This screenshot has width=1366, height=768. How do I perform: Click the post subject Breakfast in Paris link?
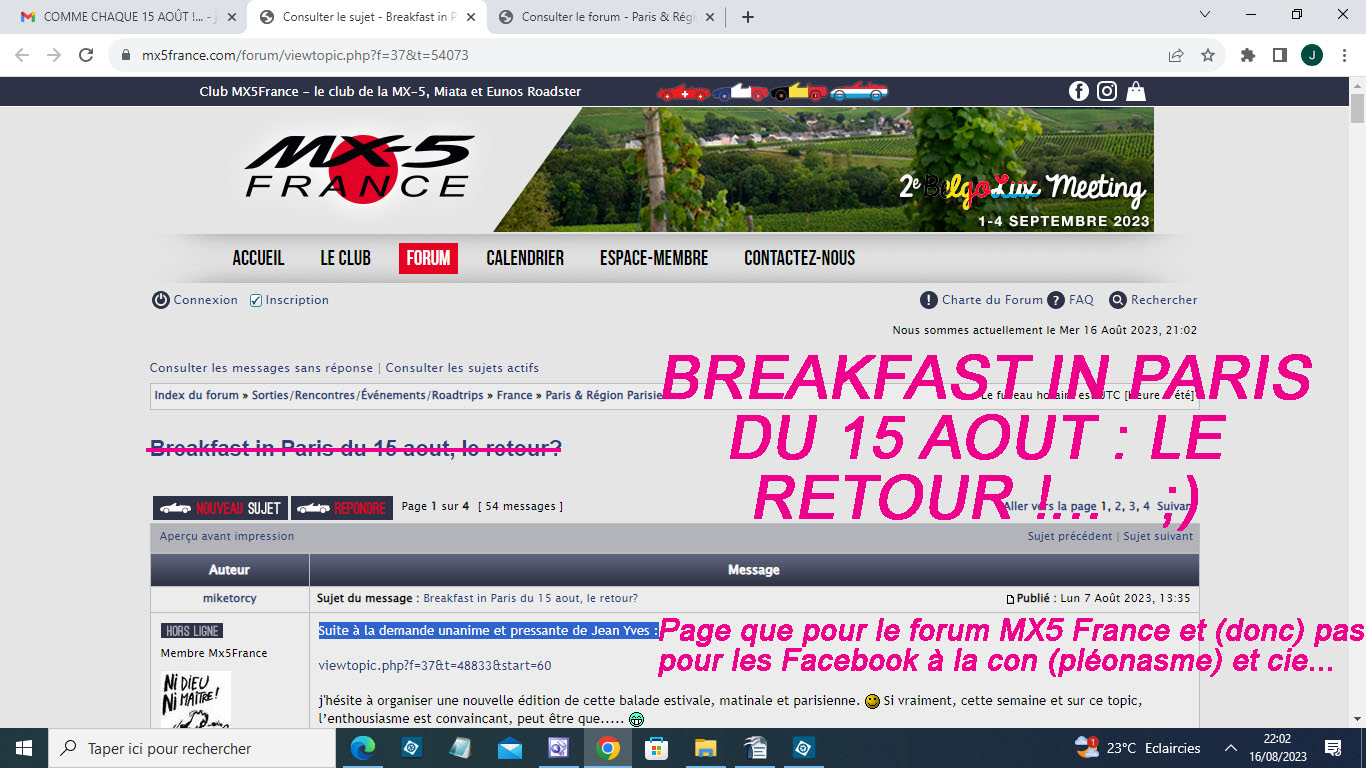(x=530, y=598)
